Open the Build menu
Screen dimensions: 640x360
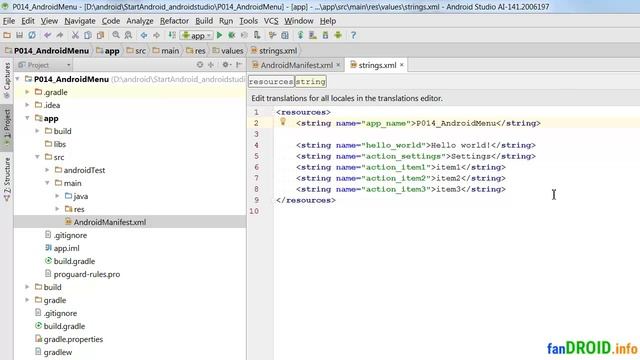pos(204,21)
